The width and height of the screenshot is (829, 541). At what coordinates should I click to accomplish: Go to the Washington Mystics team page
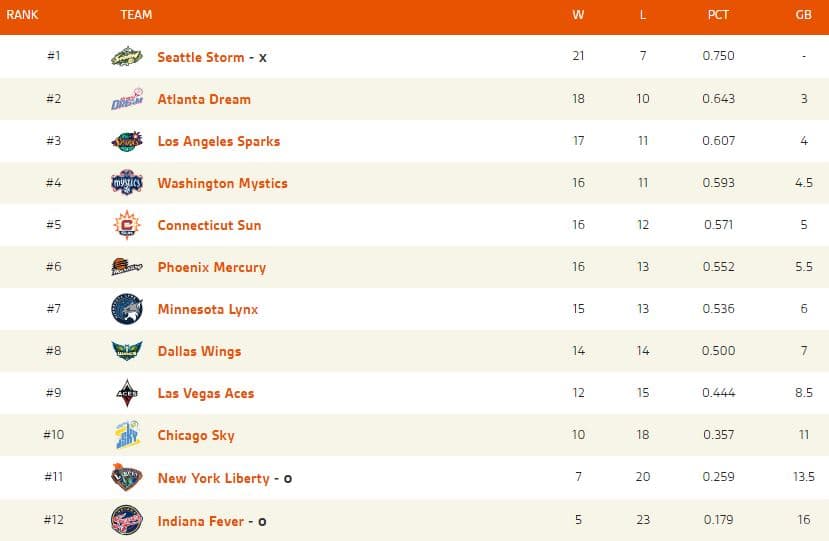[222, 183]
